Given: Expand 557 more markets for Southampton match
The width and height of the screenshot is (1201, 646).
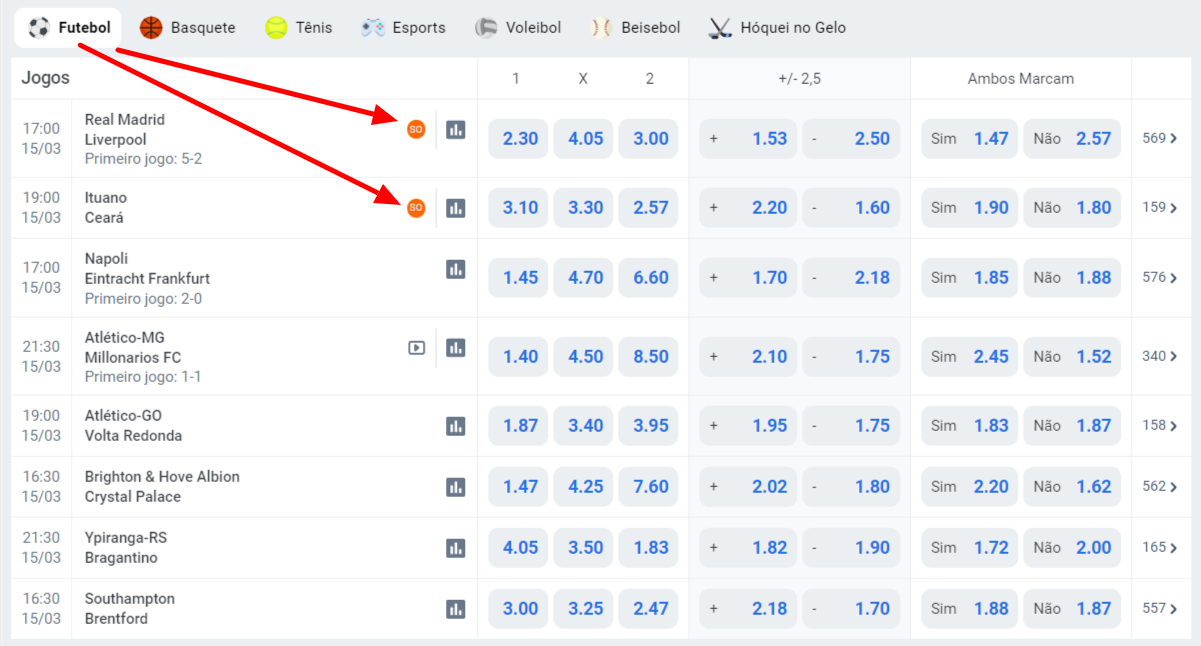Looking at the screenshot, I should point(1160,608).
